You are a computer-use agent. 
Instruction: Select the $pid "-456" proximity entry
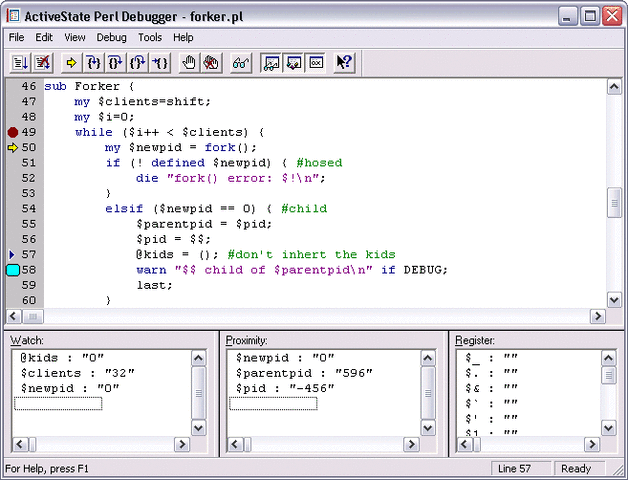pos(285,388)
